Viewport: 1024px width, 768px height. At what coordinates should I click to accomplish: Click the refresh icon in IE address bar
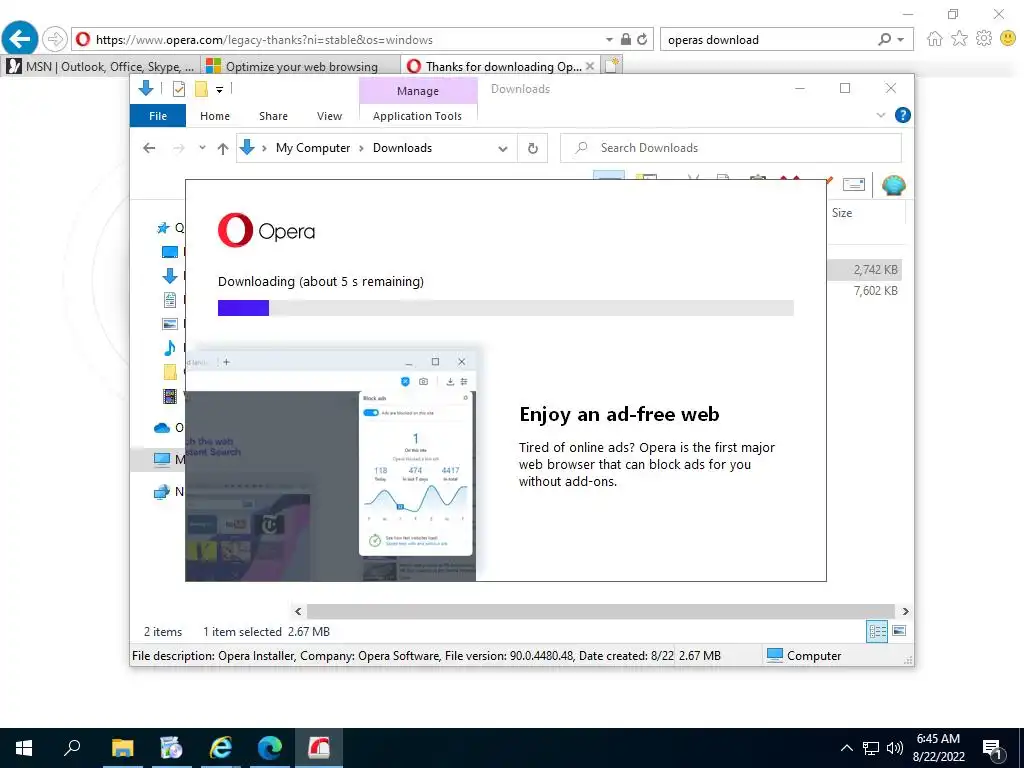pyautogui.click(x=643, y=39)
